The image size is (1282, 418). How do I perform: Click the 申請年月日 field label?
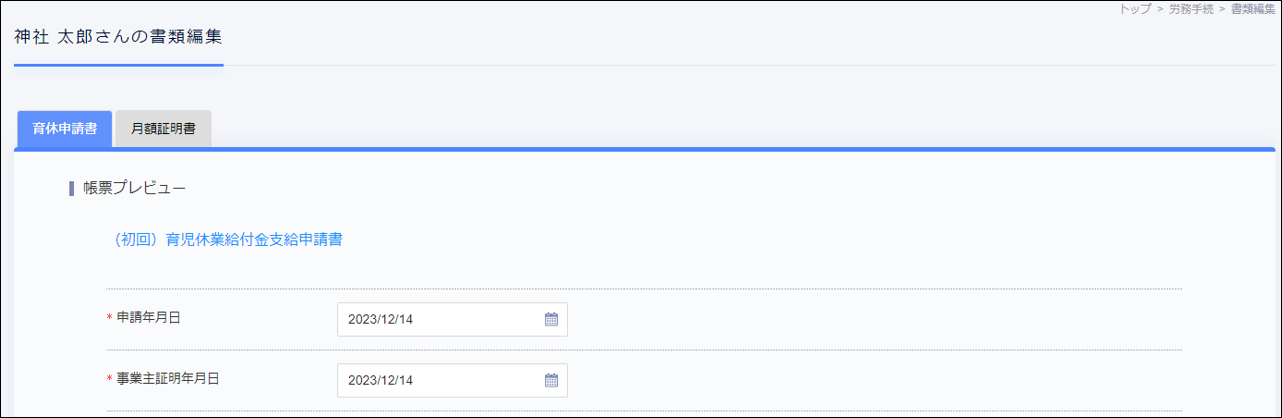[149, 317]
